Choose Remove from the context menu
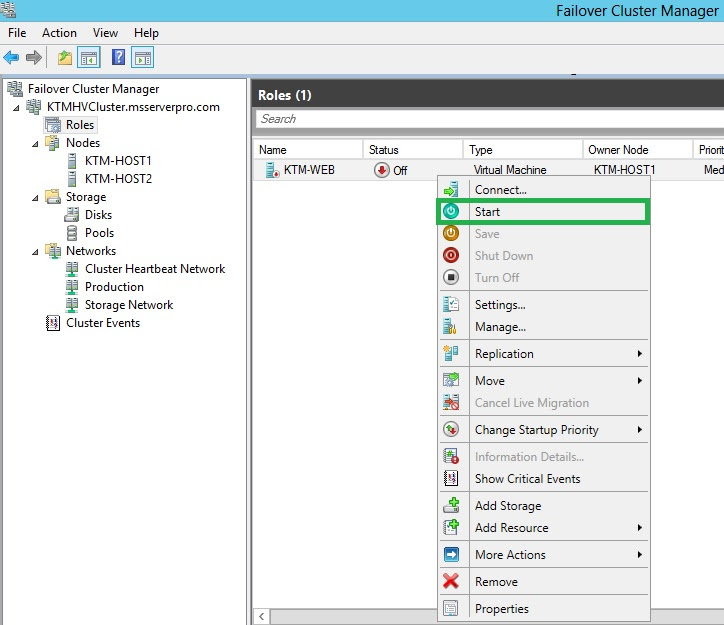This screenshot has height=625, width=724. (x=544, y=581)
